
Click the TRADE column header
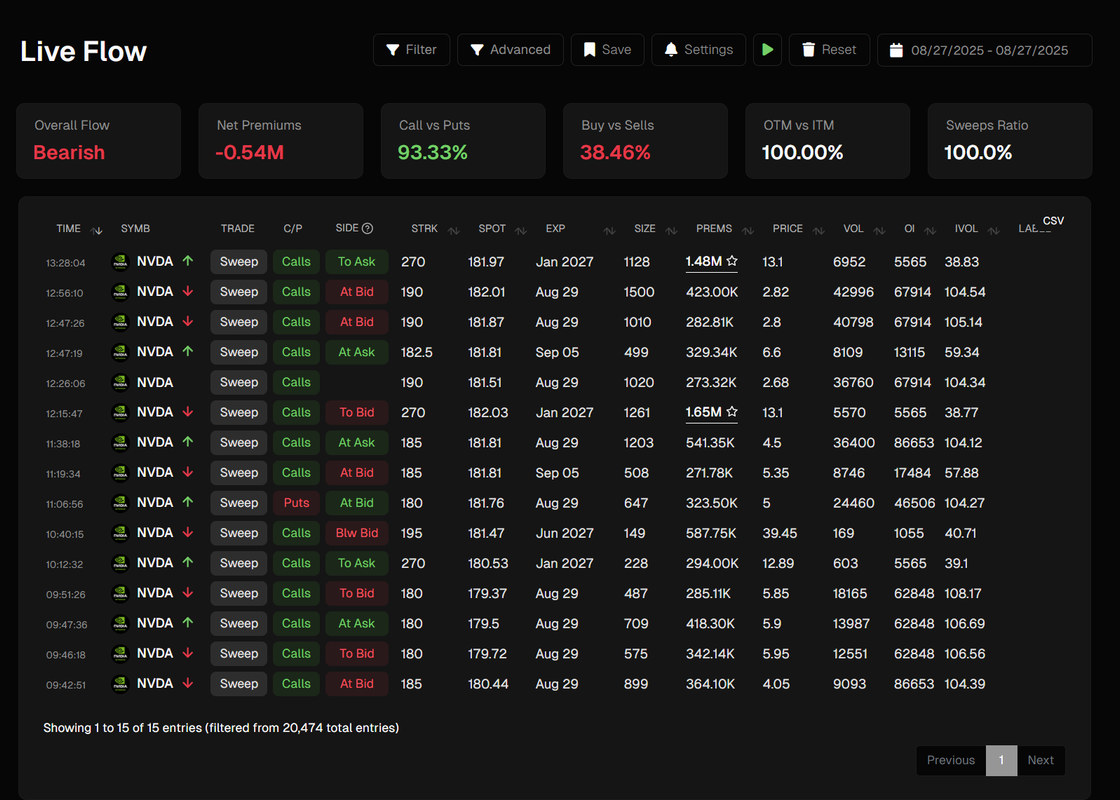click(x=237, y=229)
